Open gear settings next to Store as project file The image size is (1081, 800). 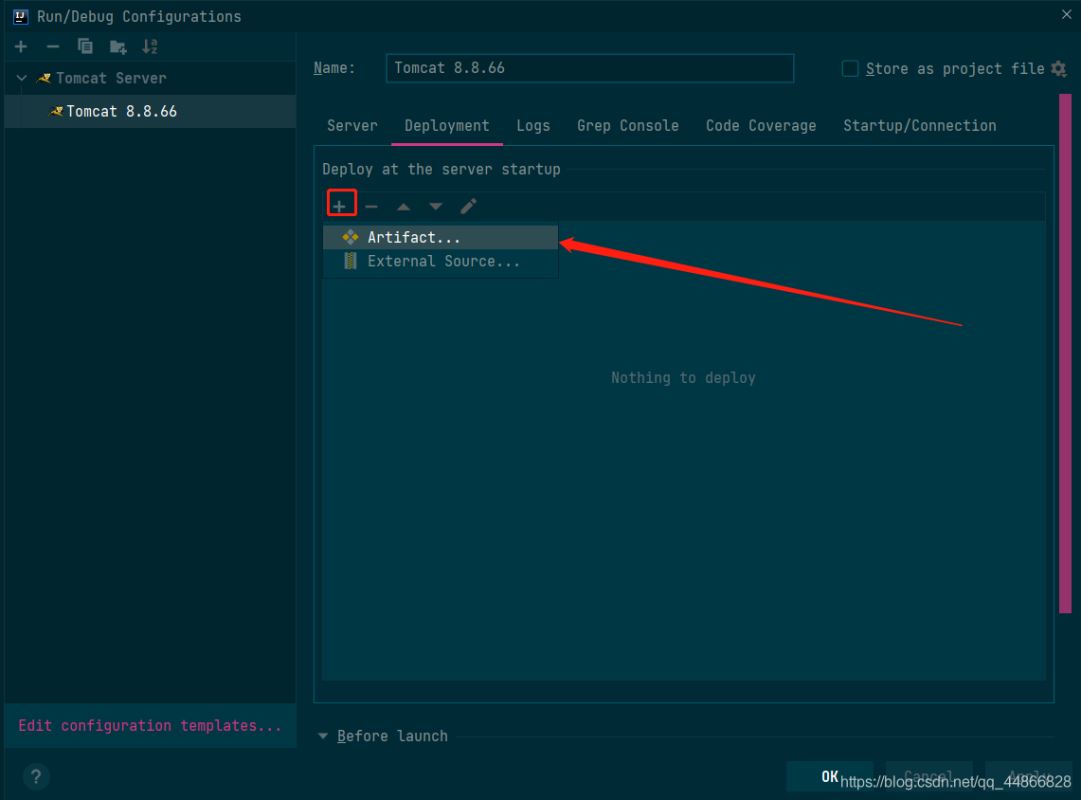coord(1059,69)
